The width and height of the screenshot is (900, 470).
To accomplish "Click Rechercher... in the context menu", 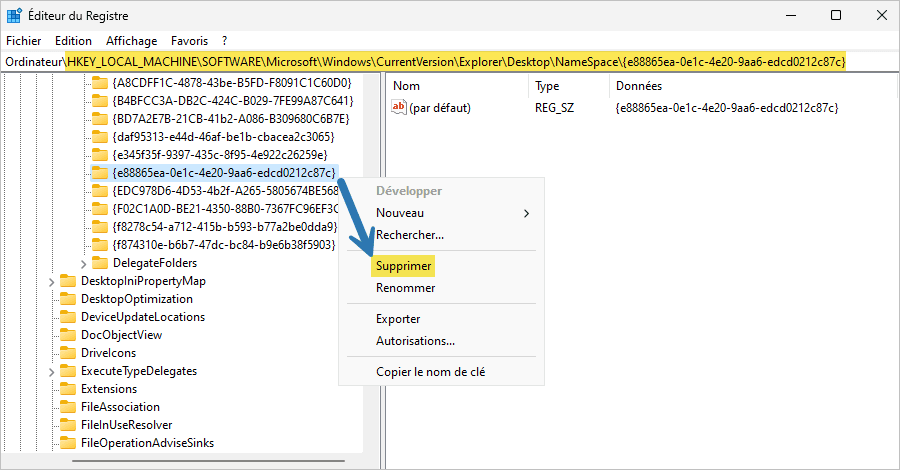I will click(x=409, y=235).
